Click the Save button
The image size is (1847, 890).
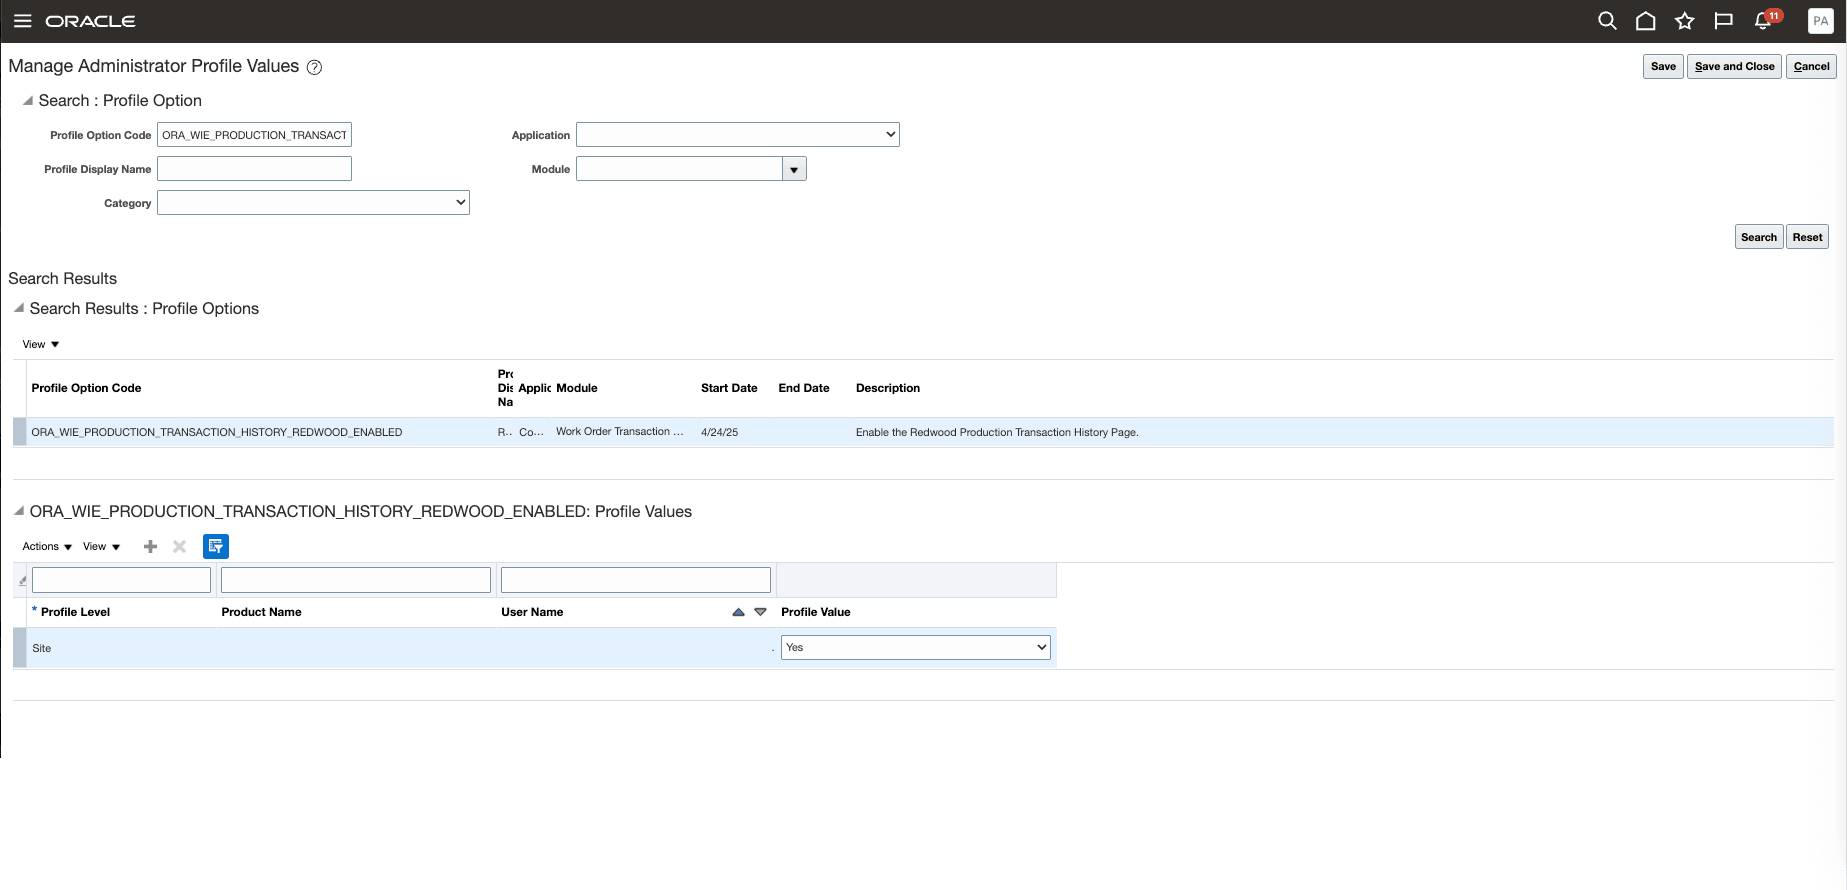1663,67
